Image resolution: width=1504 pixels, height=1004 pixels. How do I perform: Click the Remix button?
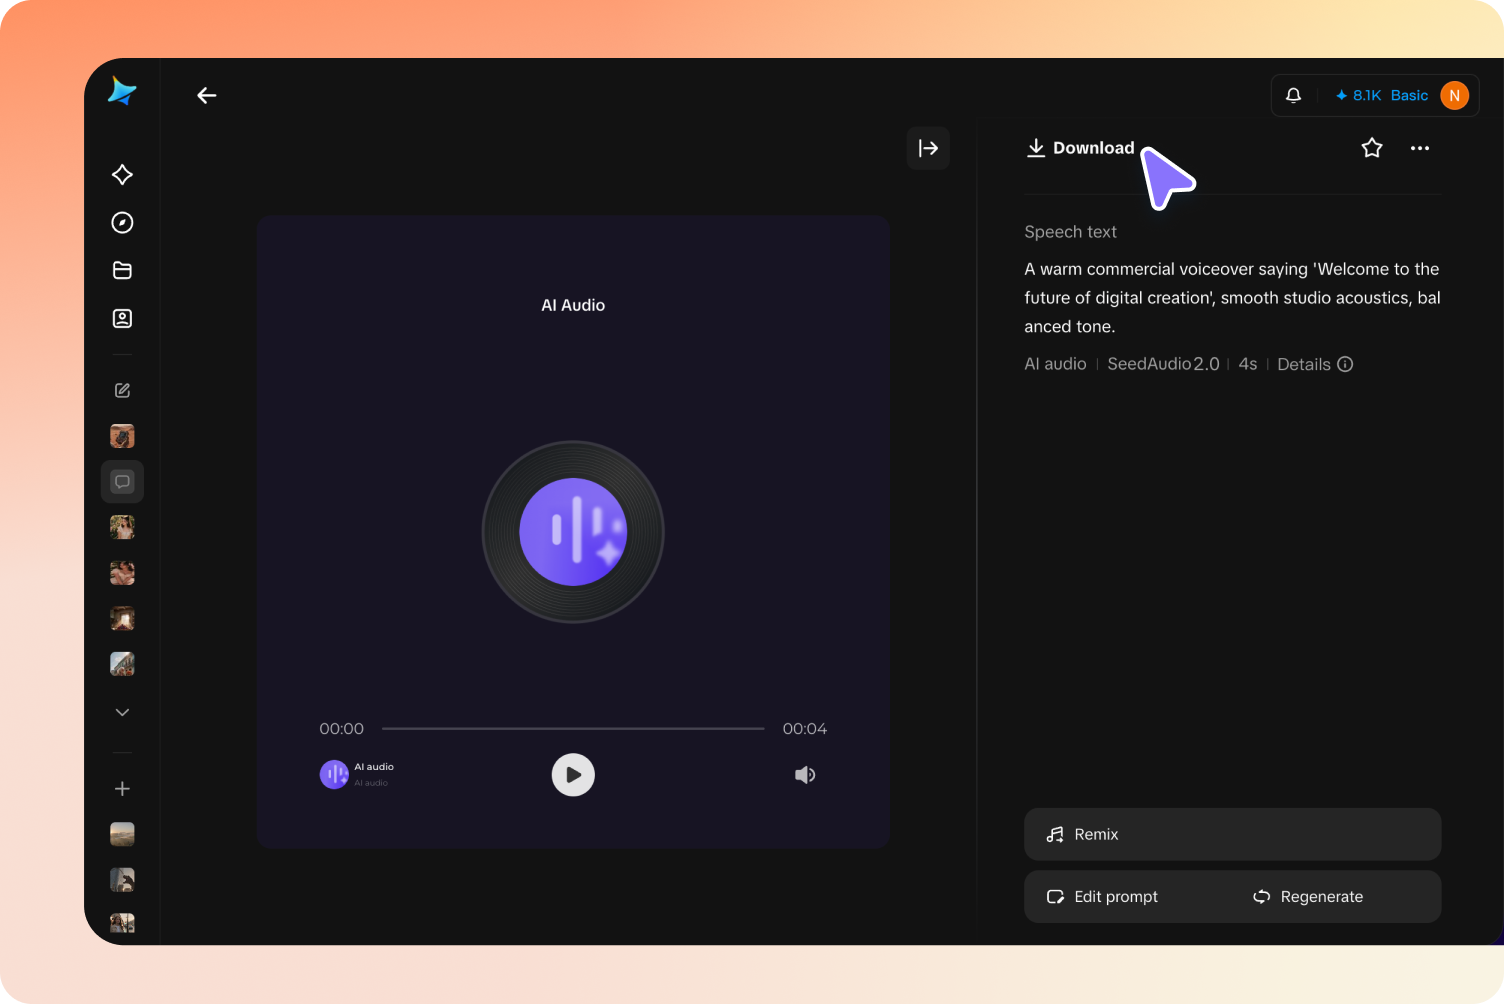click(x=1232, y=834)
